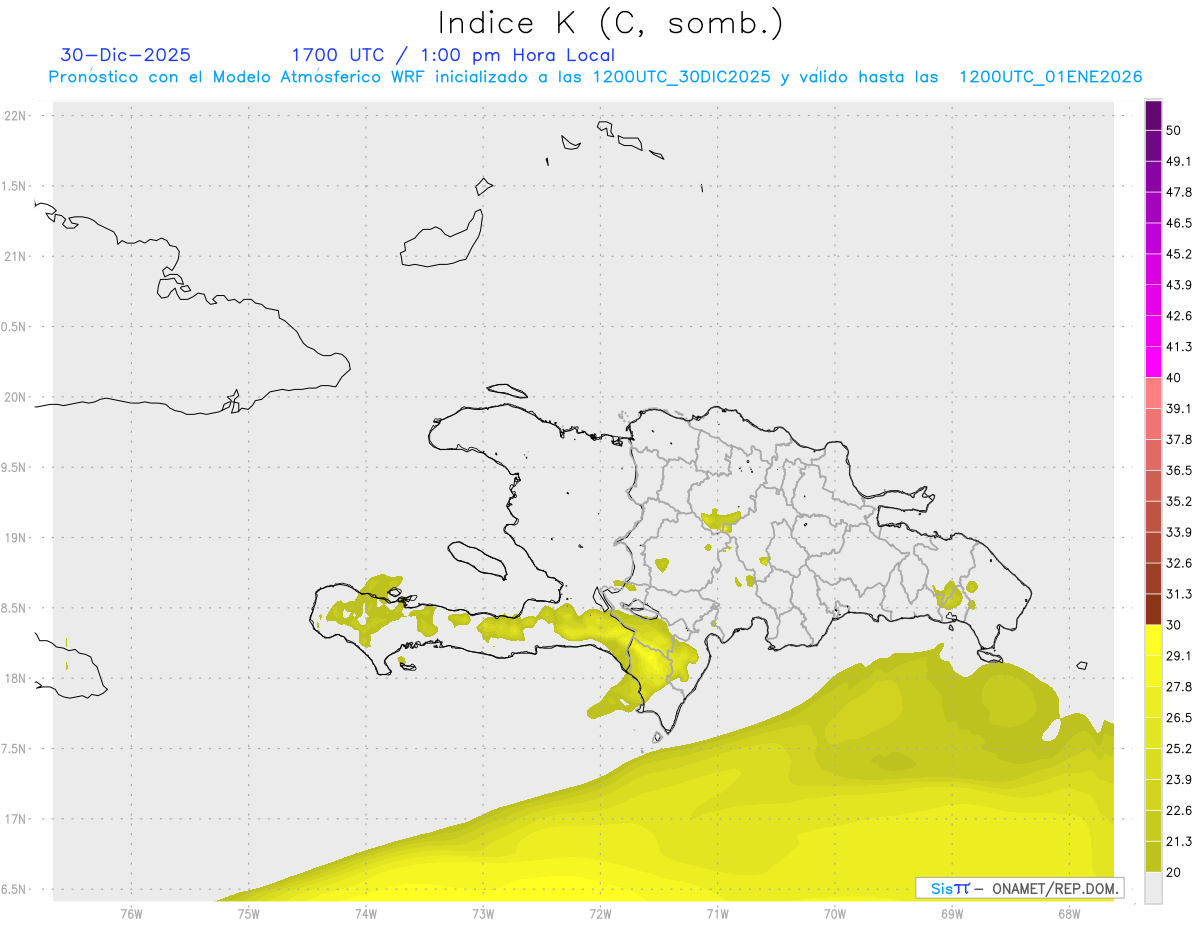1200x927 pixels.
Task: Click the colorbar value "36.5"
Action: [1179, 470]
